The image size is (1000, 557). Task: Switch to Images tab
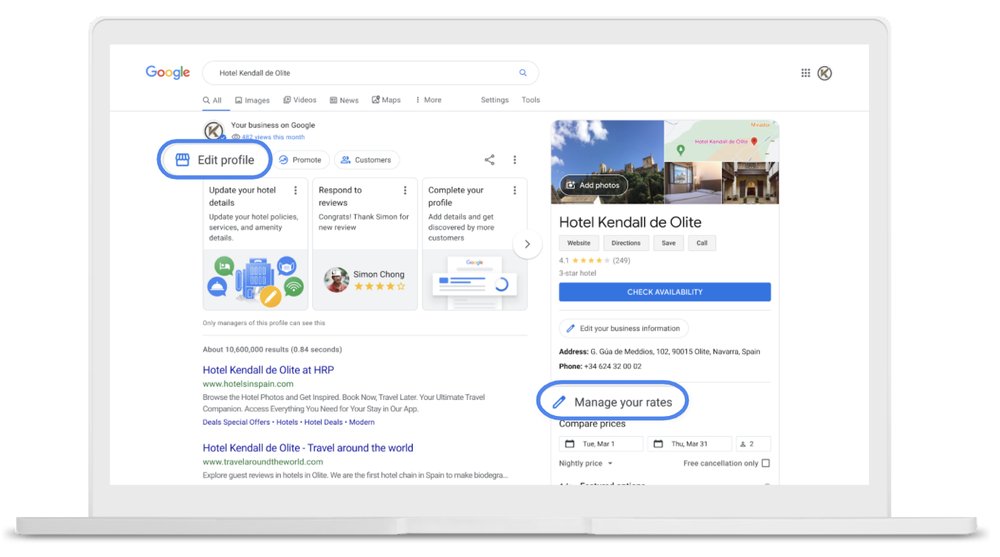tap(253, 100)
